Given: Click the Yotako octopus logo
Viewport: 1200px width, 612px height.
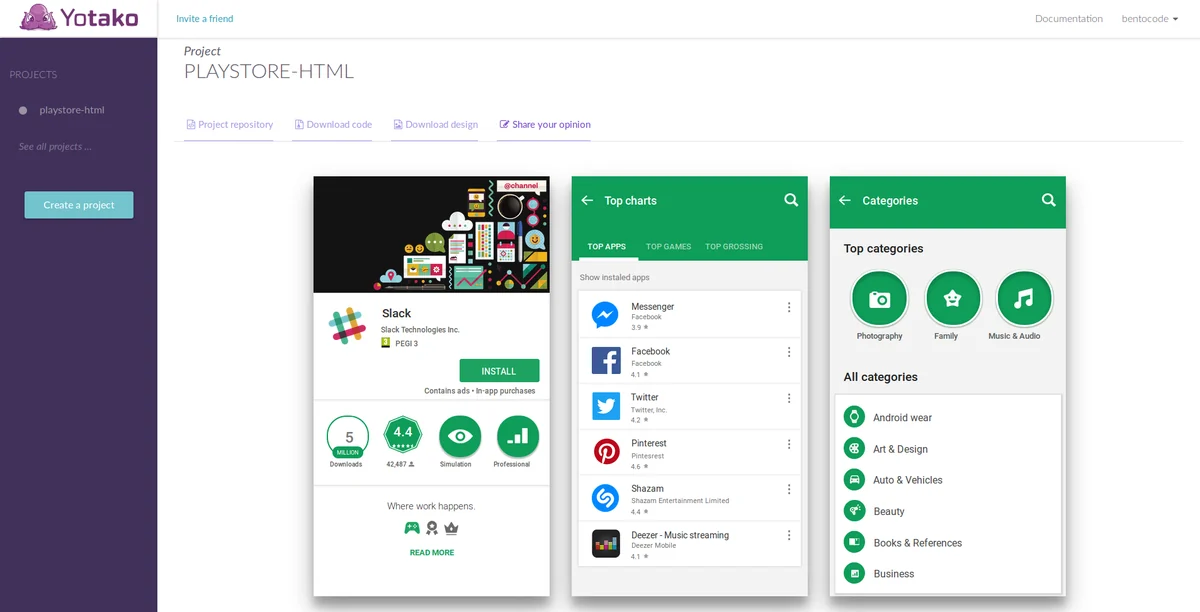Looking at the screenshot, I should (x=37, y=18).
